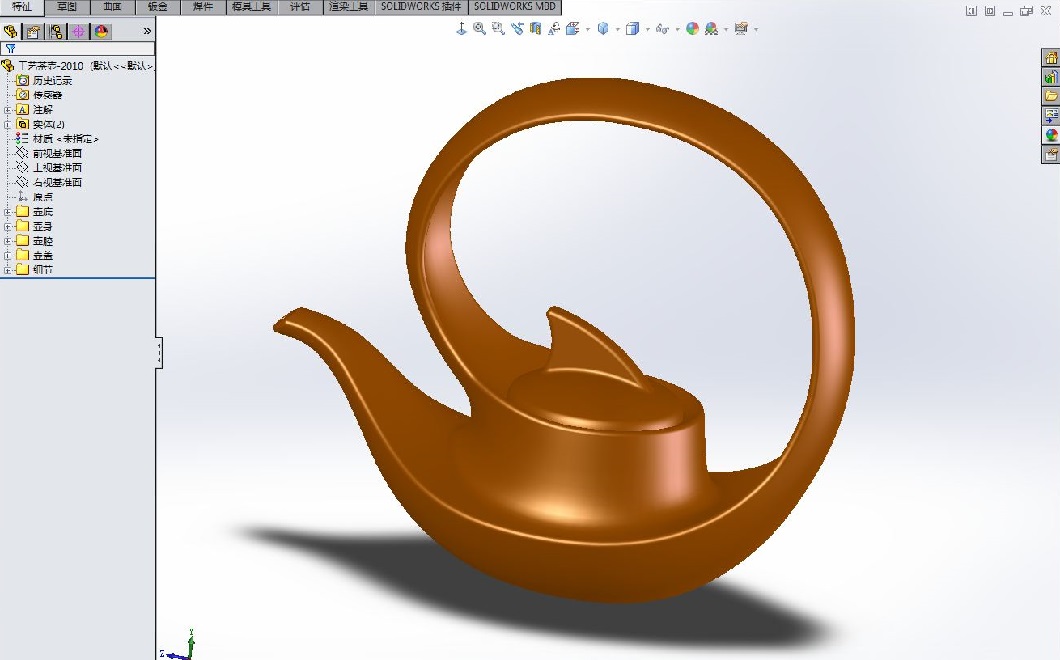This screenshot has height=660, width=1060.
Task: Open the Design Library in task pane
Action: click(1050, 77)
